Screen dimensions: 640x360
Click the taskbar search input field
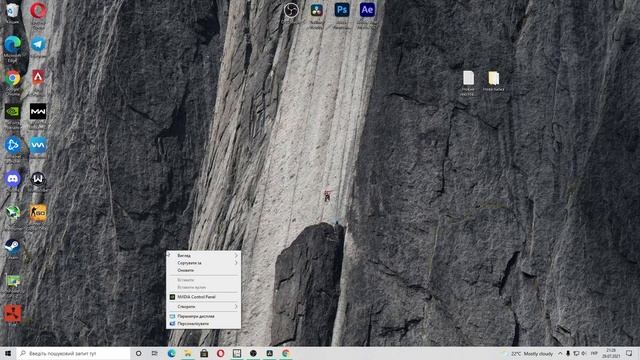[x=73, y=353]
